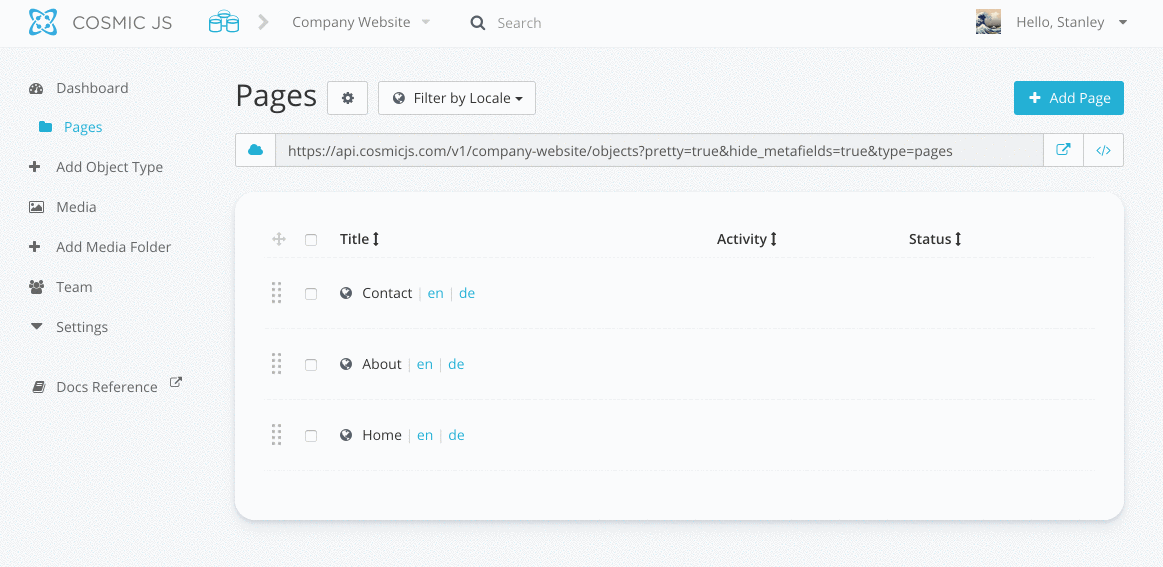
Task: Click the Add Page button
Action: [1068, 98]
